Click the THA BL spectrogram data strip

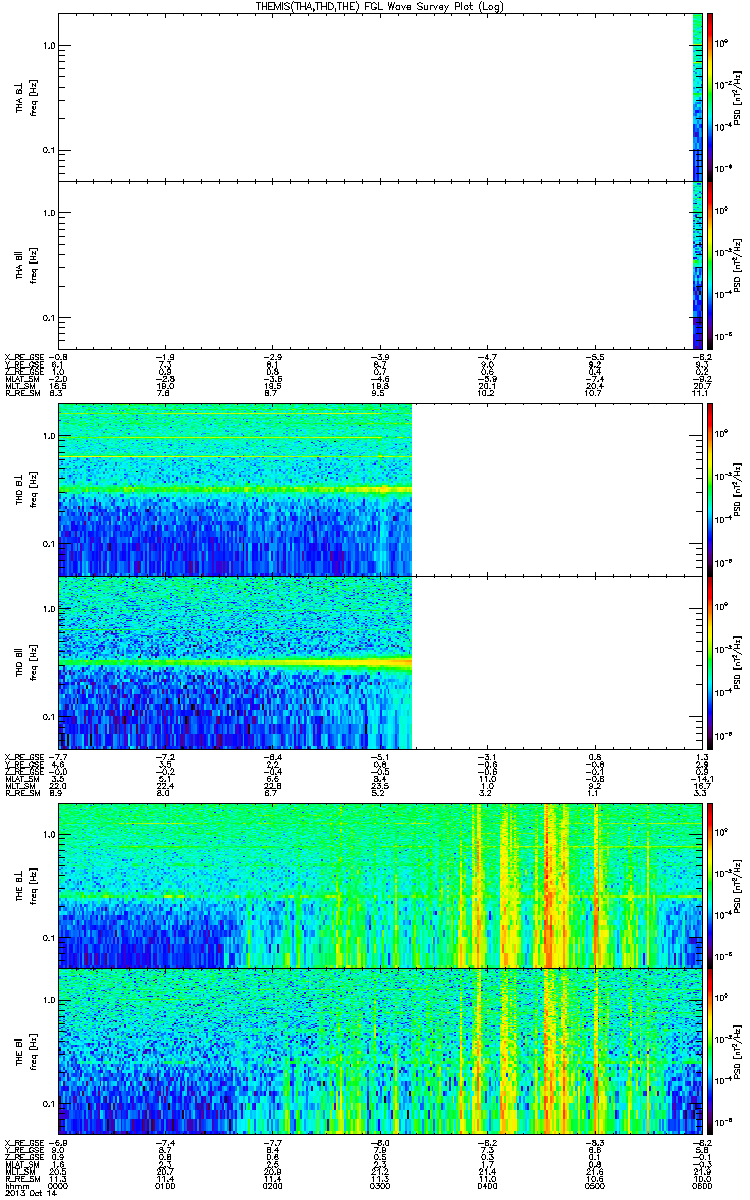pyautogui.click(x=696, y=97)
